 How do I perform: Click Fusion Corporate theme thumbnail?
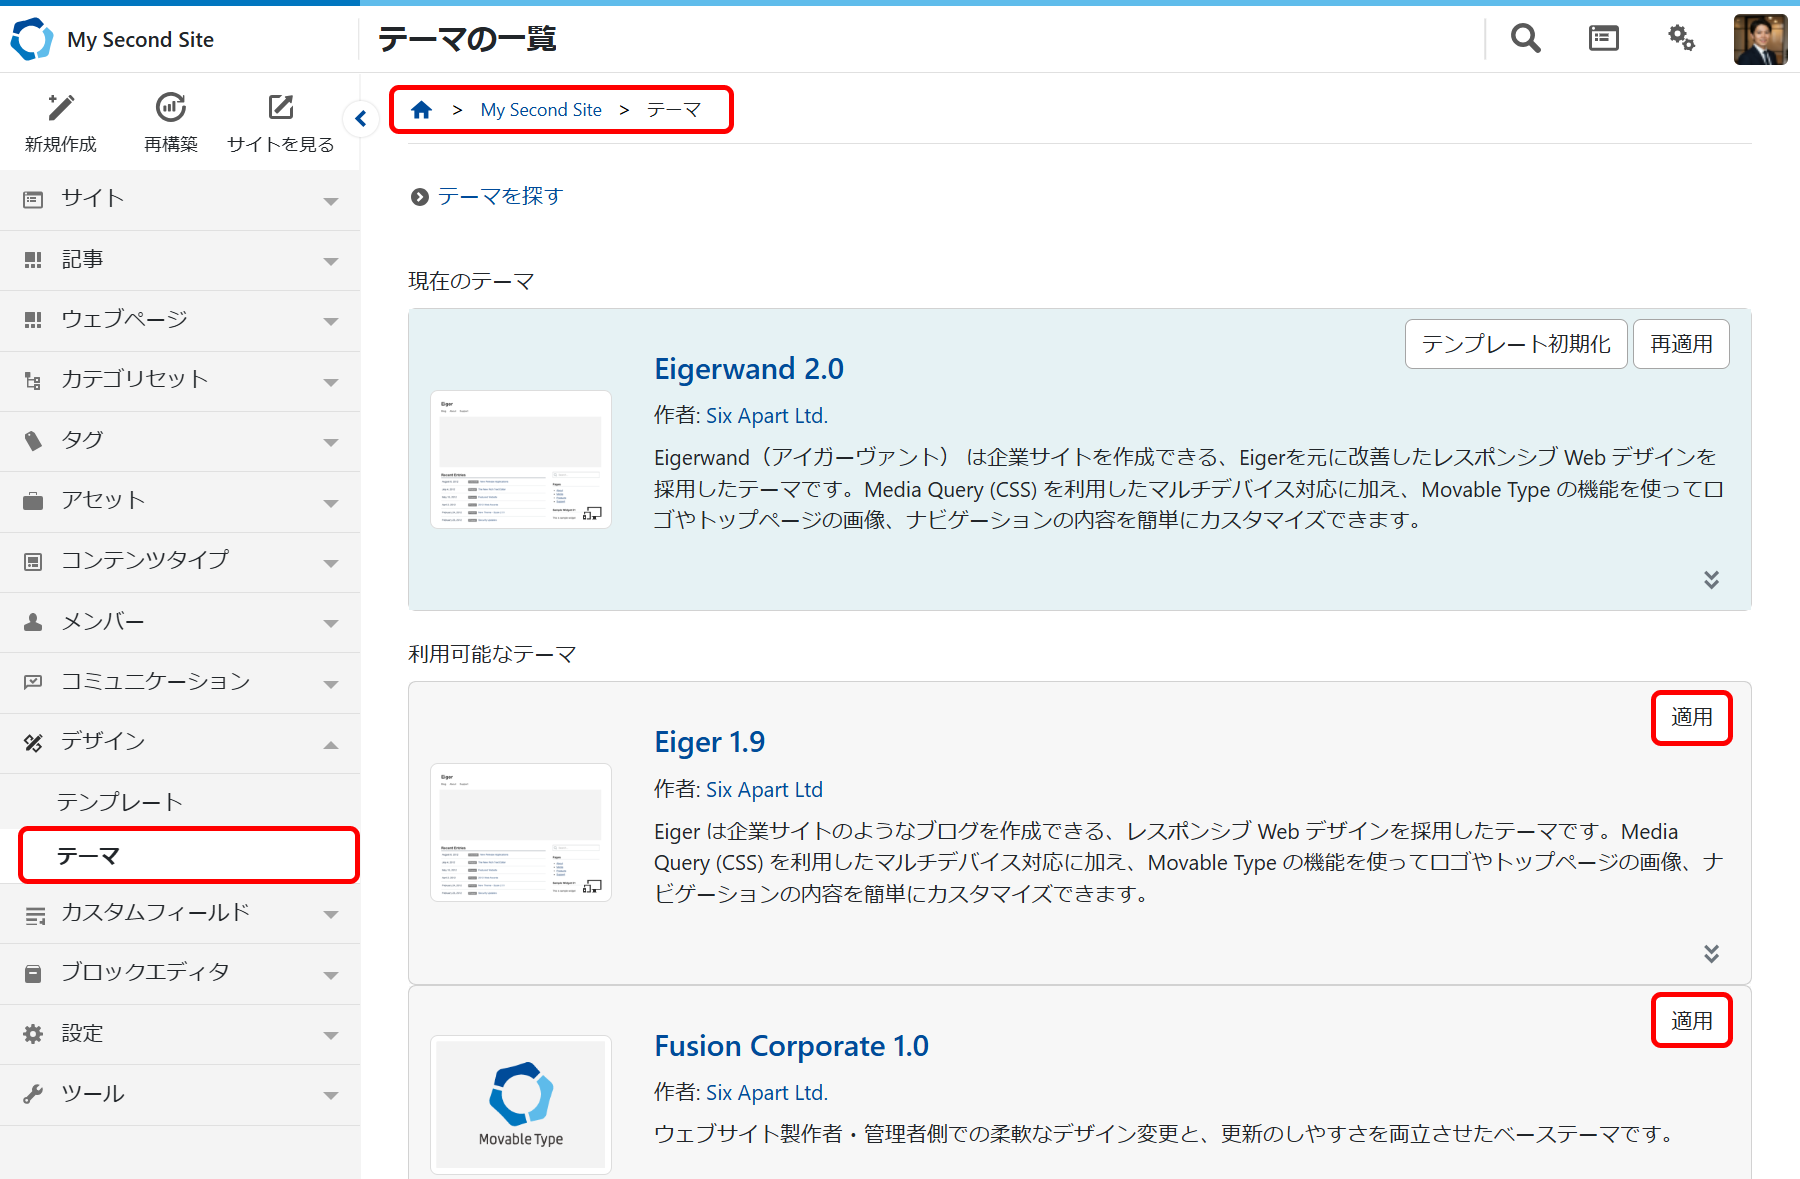click(520, 1103)
